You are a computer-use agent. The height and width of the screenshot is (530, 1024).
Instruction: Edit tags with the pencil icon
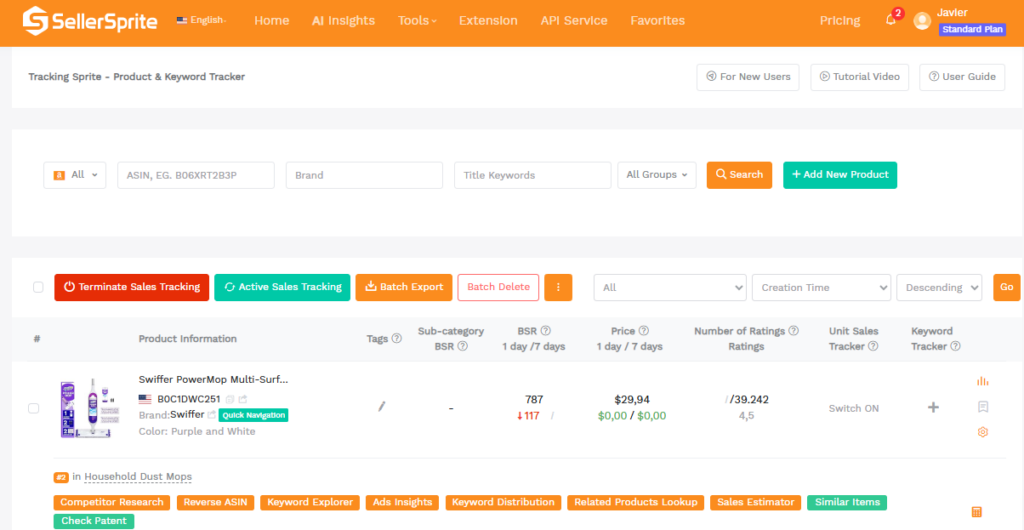point(382,407)
